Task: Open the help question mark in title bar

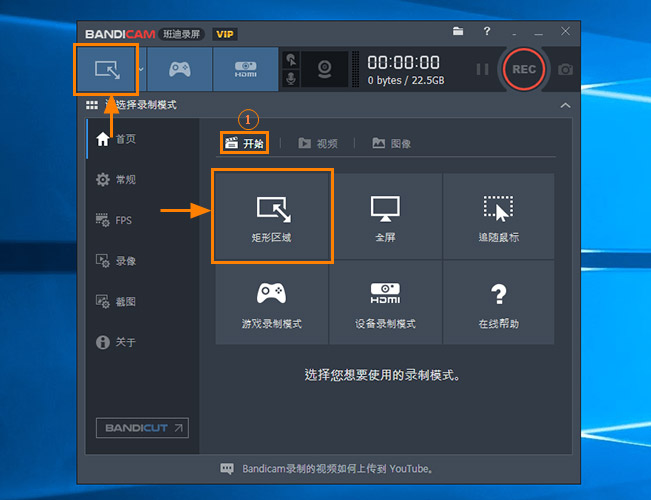Action: pos(487,31)
